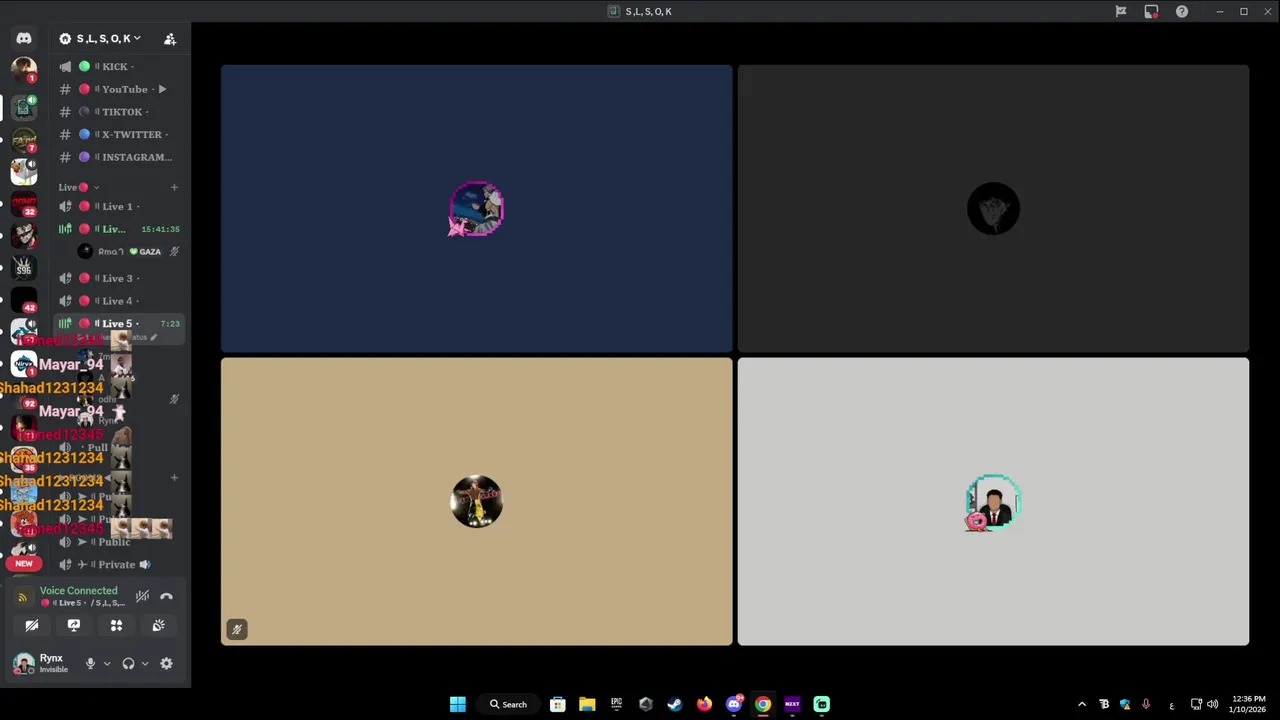
Task: Open the X-TWITTER text channel
Action: [x=118, y=134]
